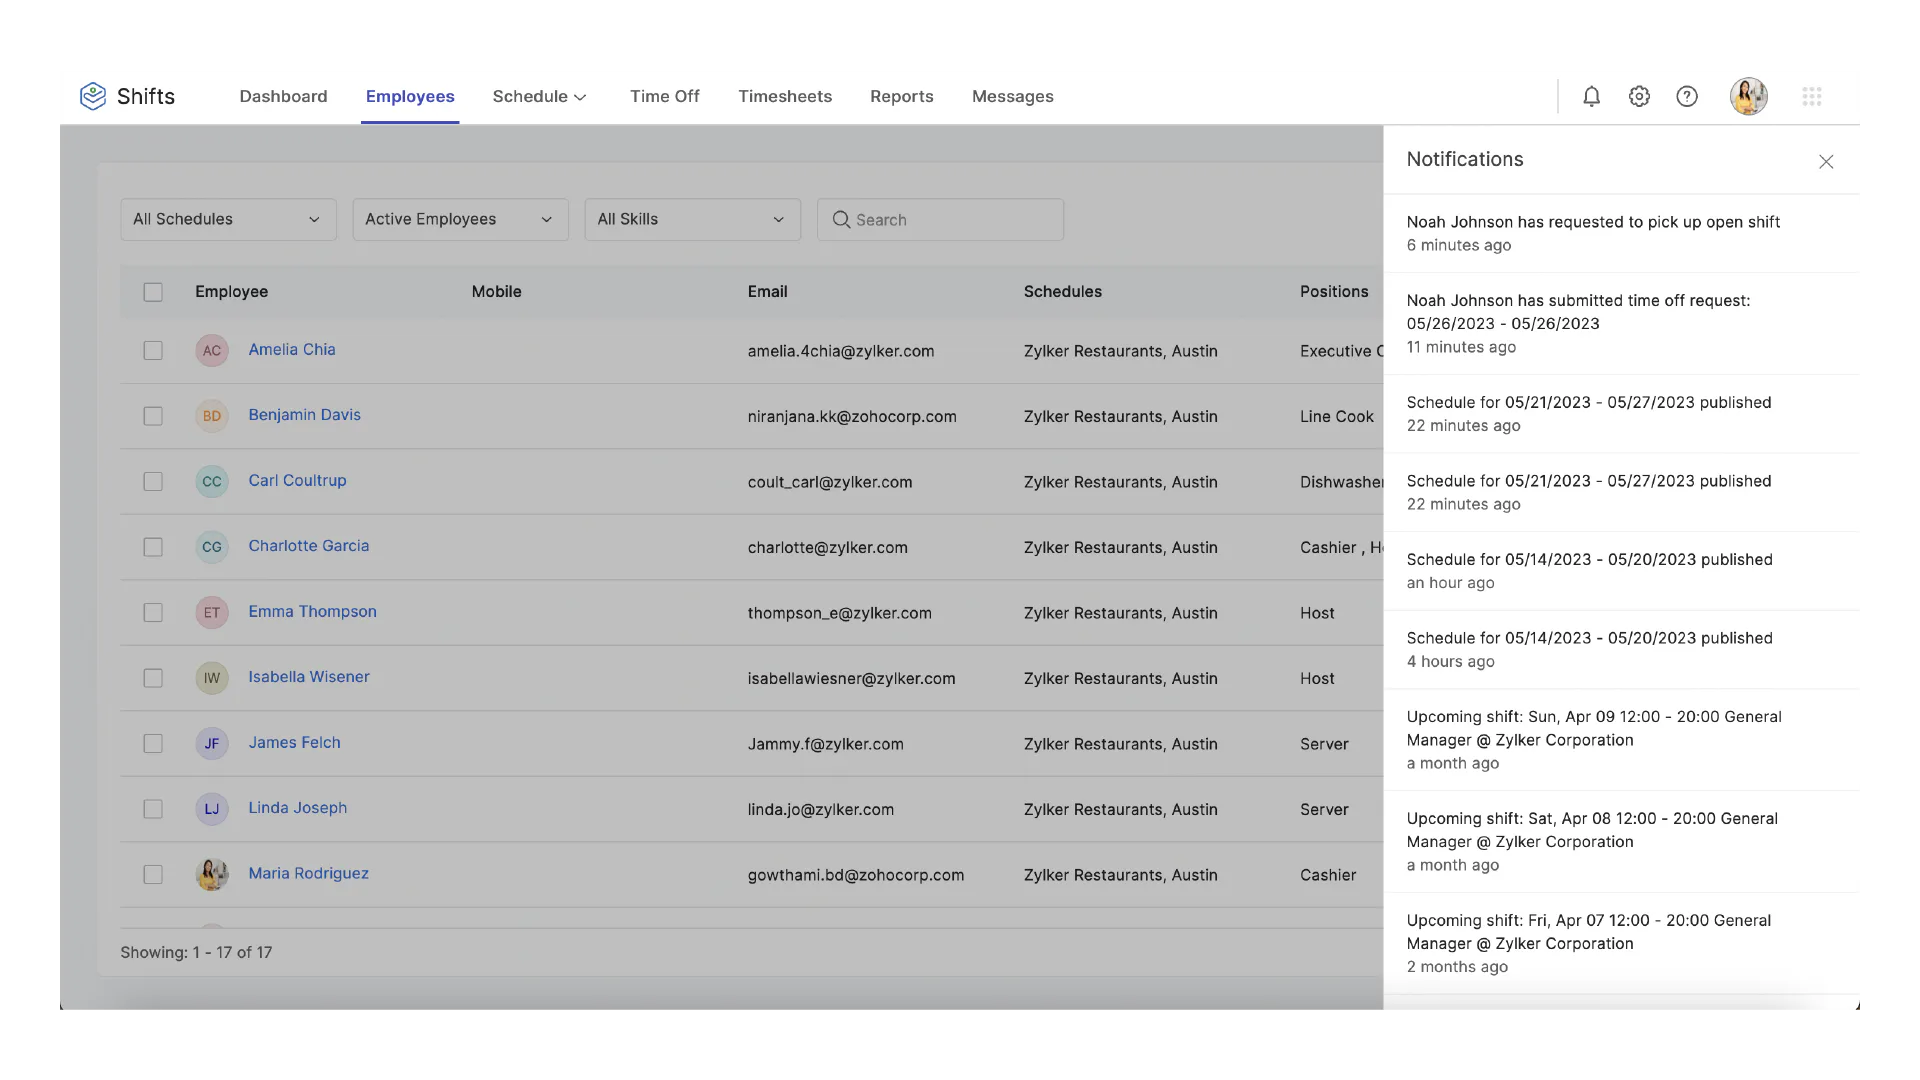Go to the Messages tab
This screenshot has height=1080, width=1920.
click(x=1012, y=96)
